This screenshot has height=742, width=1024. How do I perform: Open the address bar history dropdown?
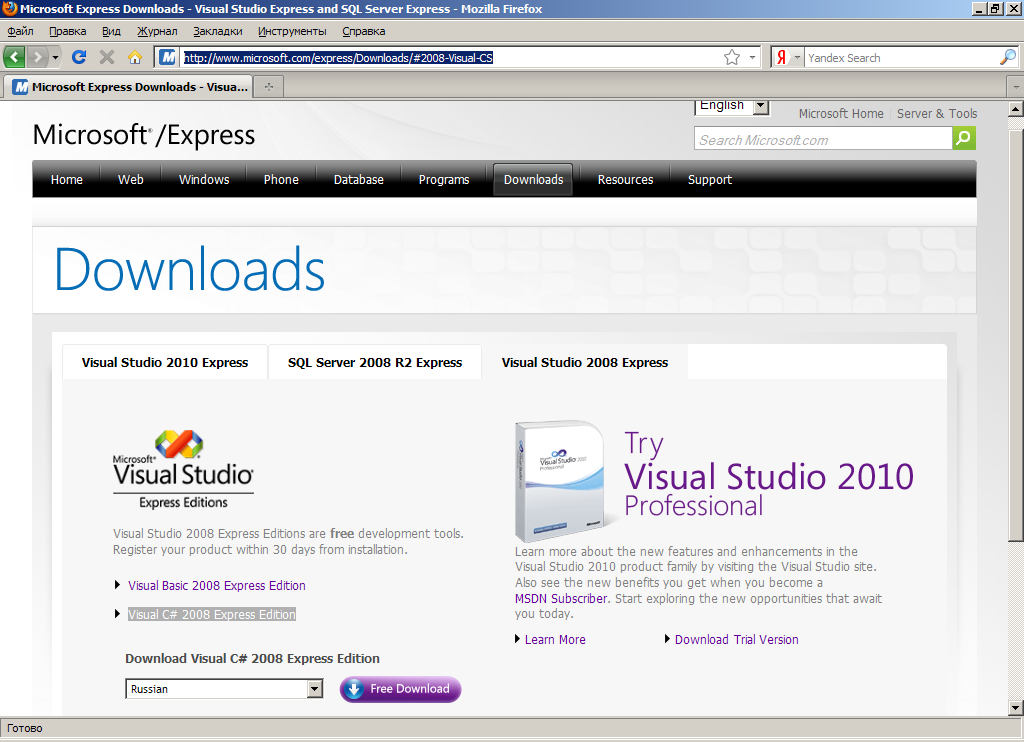pos(752,57)
